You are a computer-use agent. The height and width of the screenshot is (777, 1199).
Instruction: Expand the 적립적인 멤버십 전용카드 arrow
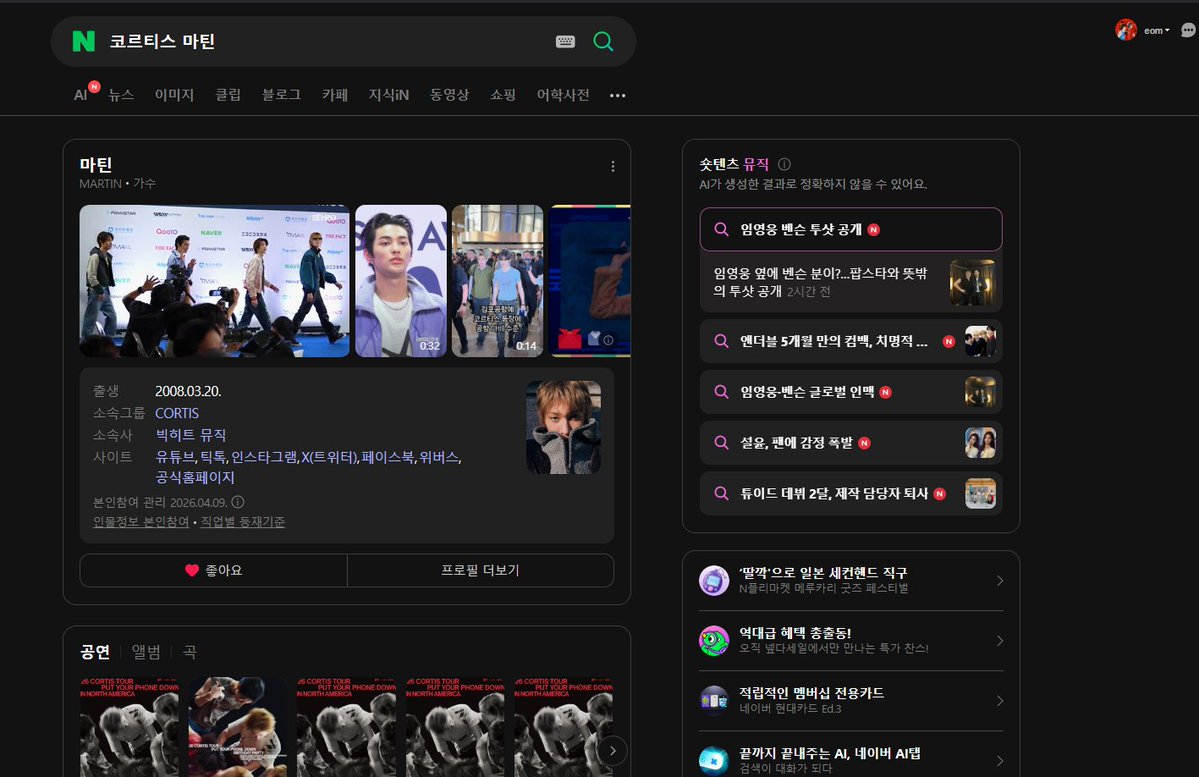(999, 701)
